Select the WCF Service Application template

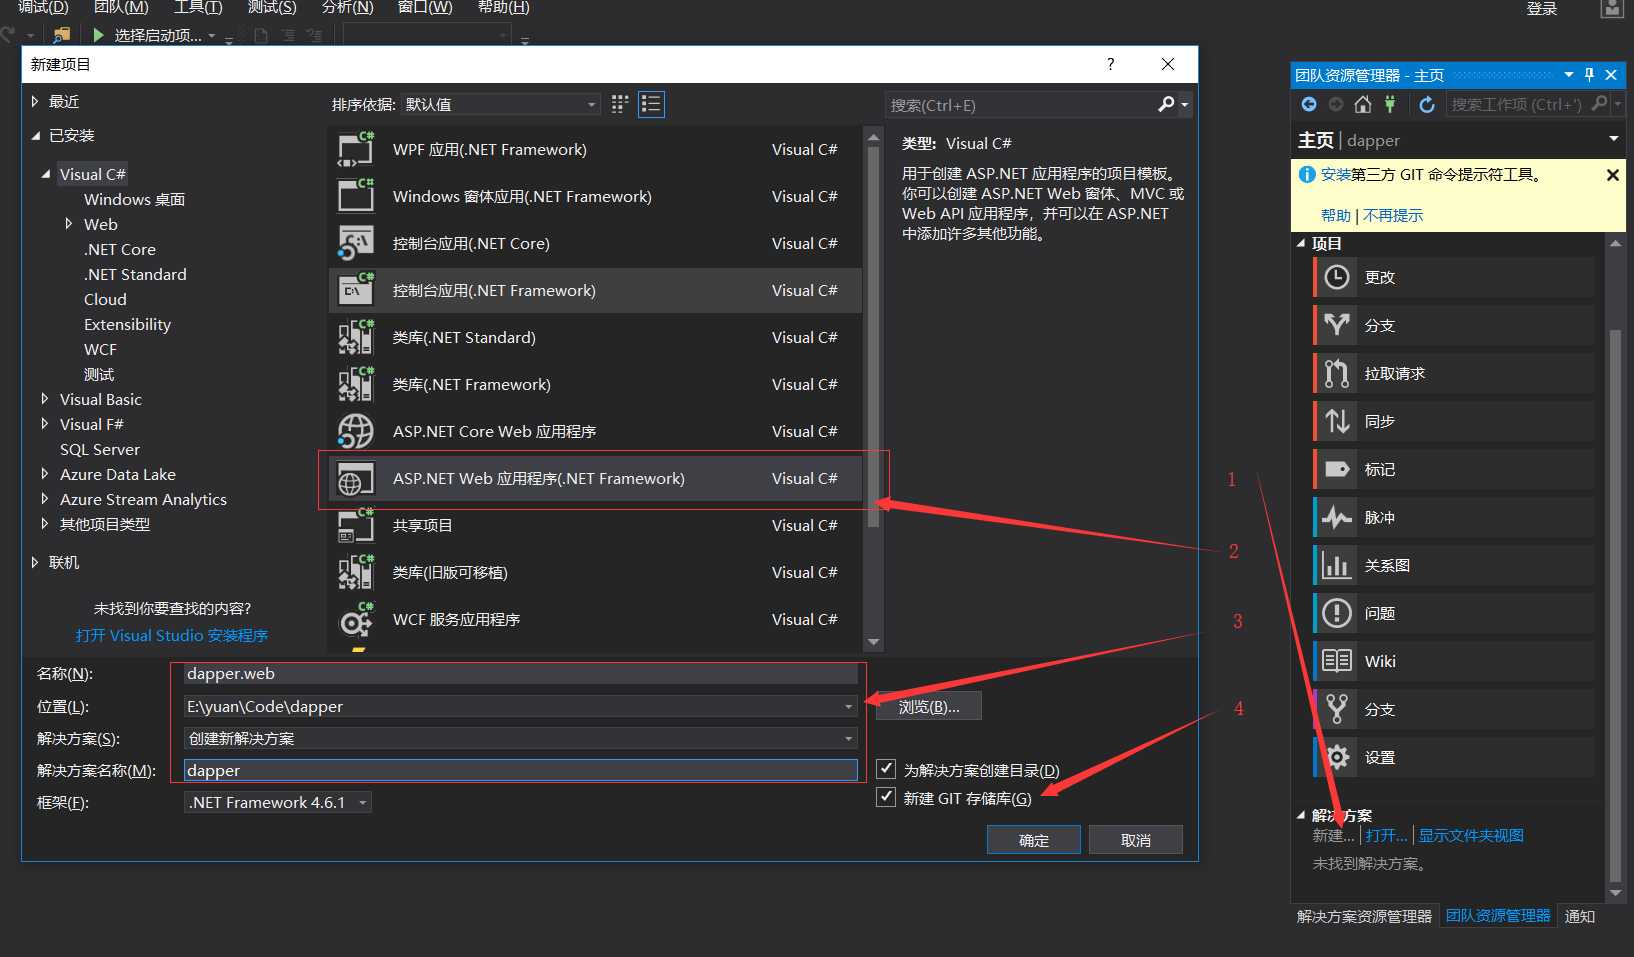click(595, 619)
